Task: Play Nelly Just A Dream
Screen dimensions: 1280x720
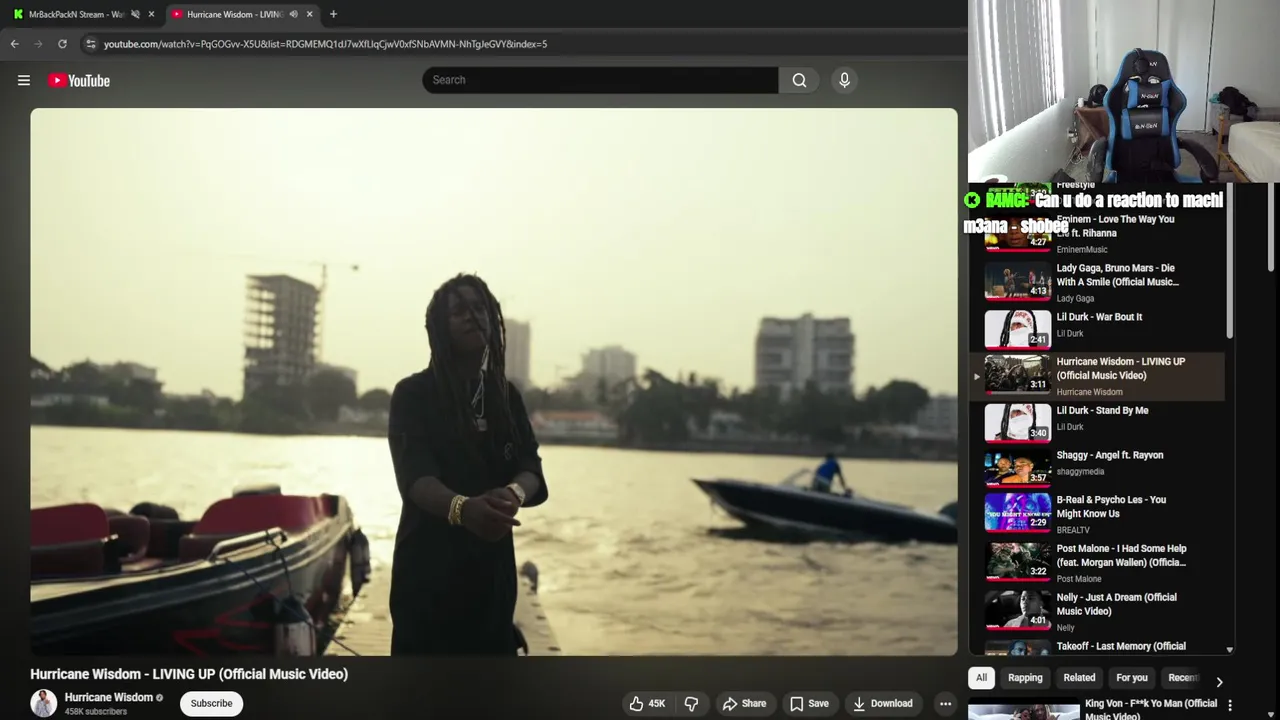Action: point(1116,604)
